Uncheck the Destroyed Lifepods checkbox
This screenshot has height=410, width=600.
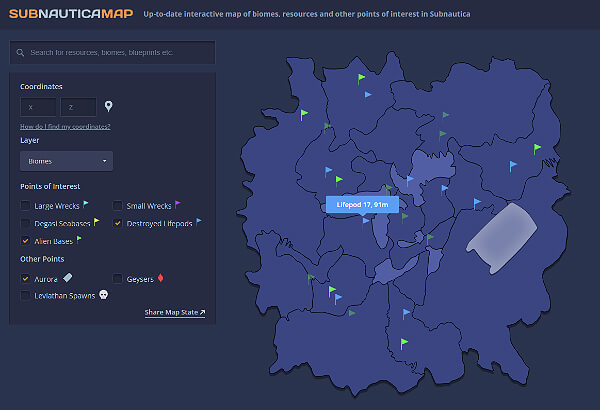[118, 223]
